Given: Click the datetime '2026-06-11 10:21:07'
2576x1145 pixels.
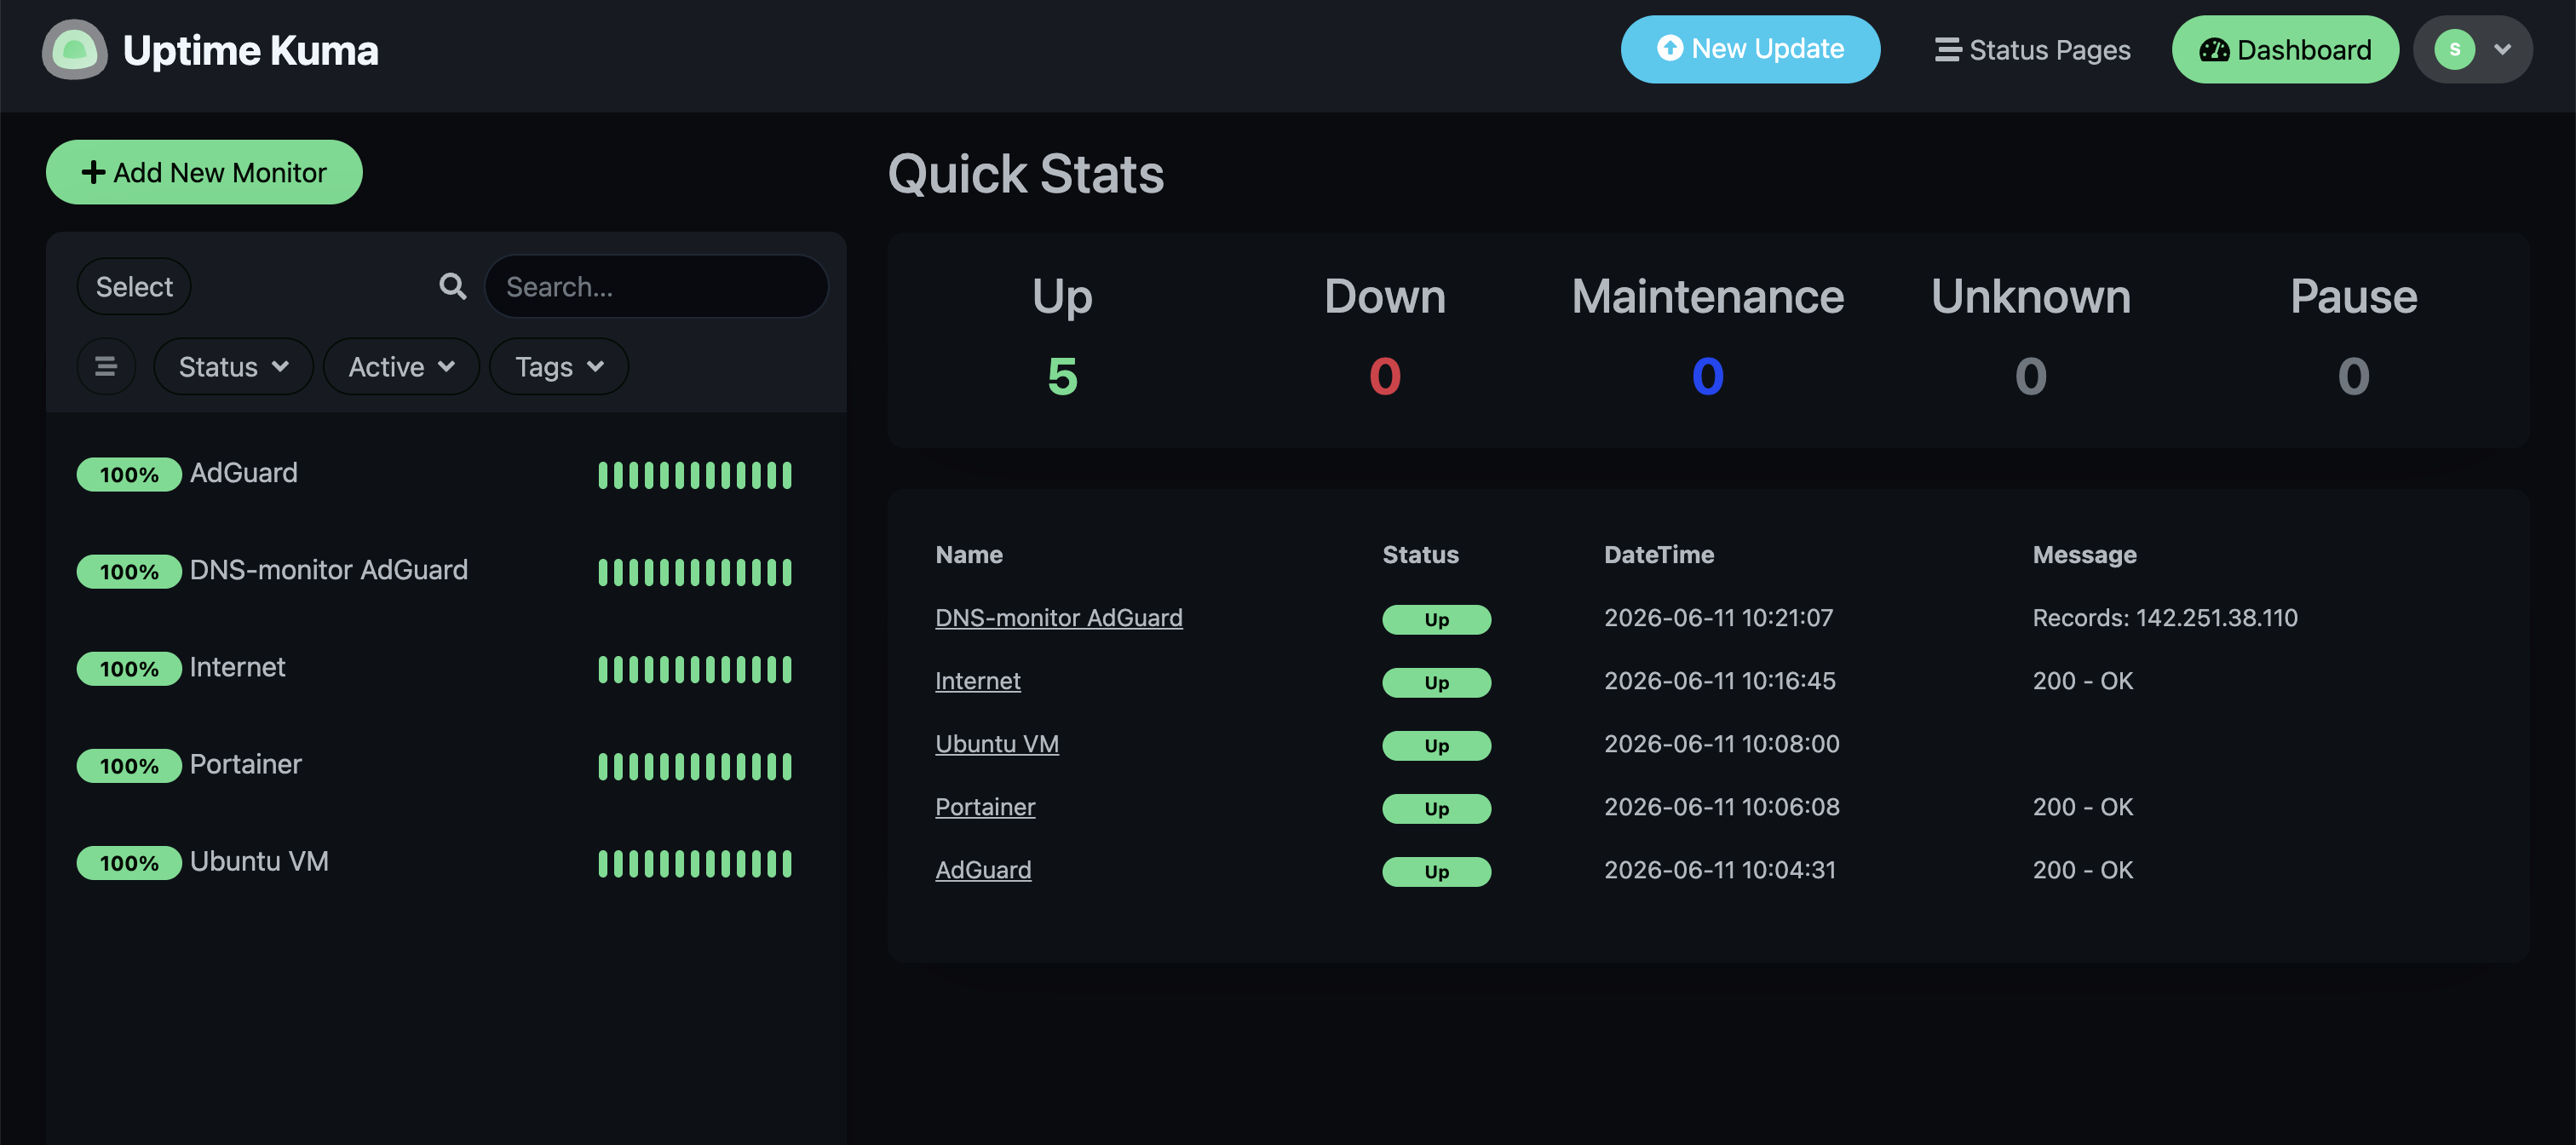Looking at the screenshot, I should [1718, 617].
